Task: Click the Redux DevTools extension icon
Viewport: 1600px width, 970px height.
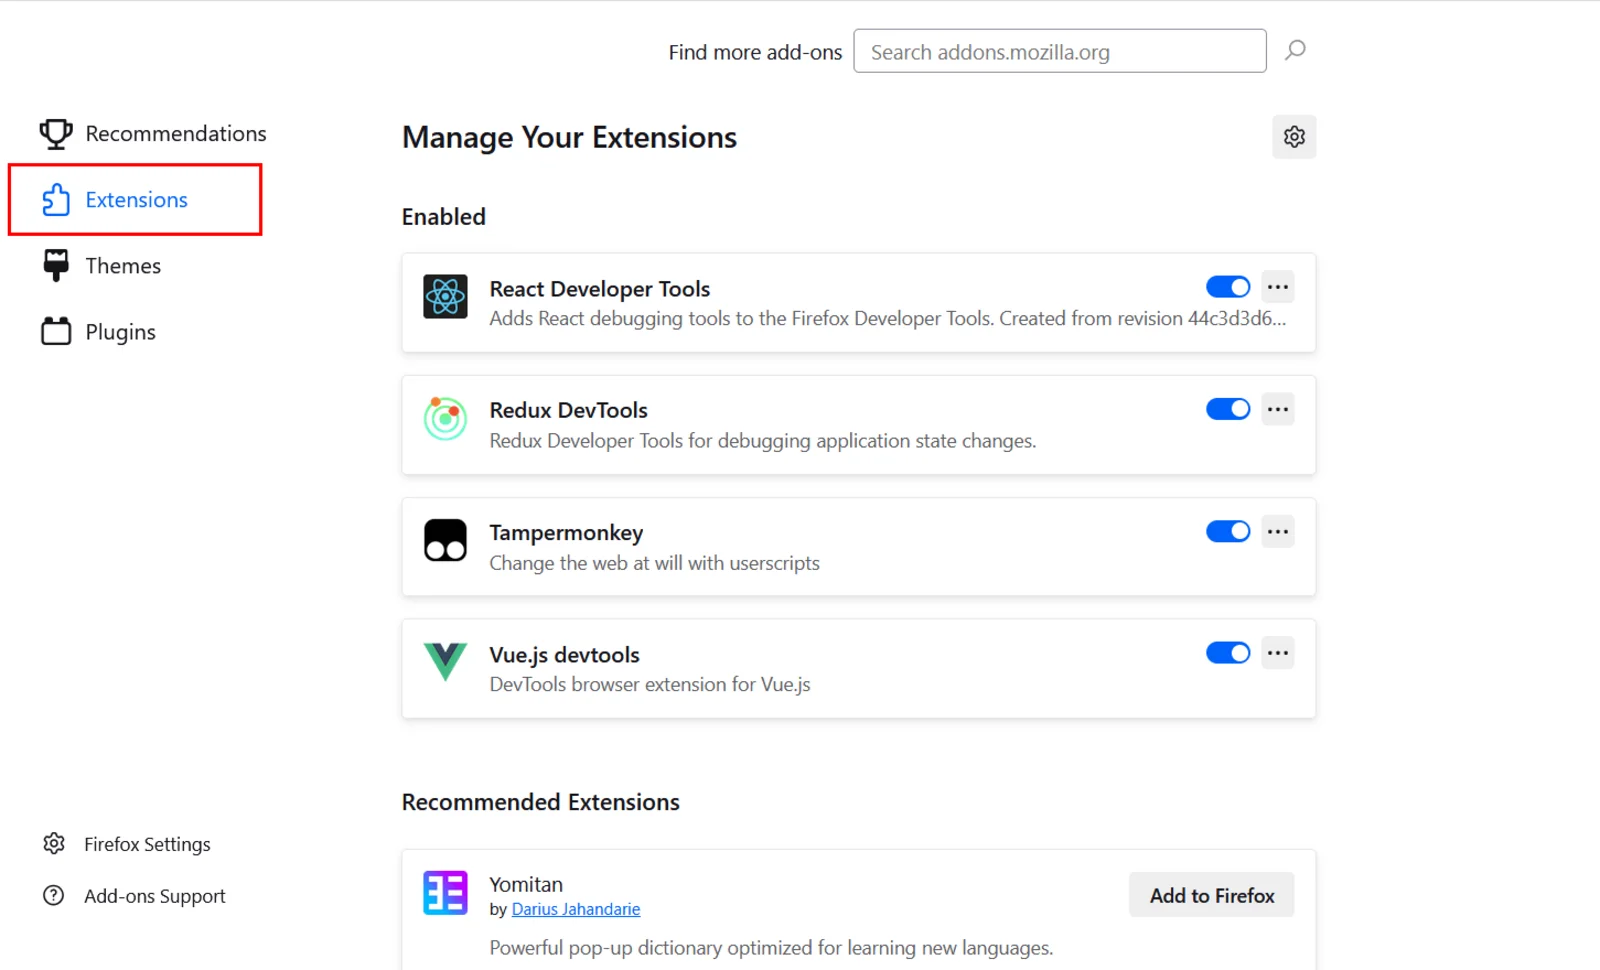Action: click(x=445, y=419)
